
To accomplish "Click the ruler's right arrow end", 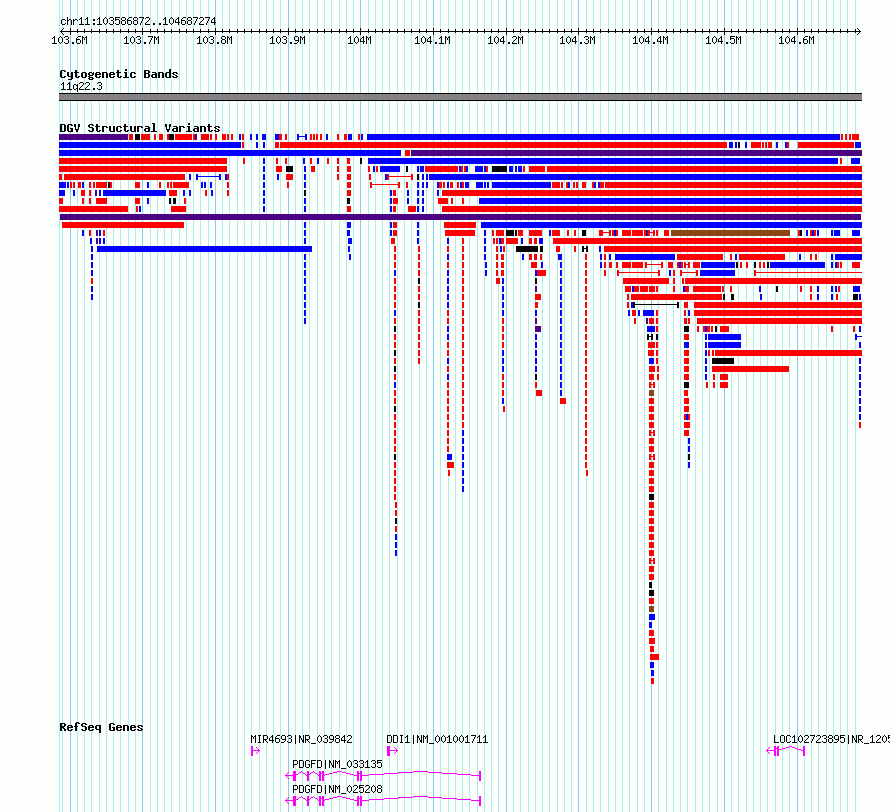I will coord(859,31).
